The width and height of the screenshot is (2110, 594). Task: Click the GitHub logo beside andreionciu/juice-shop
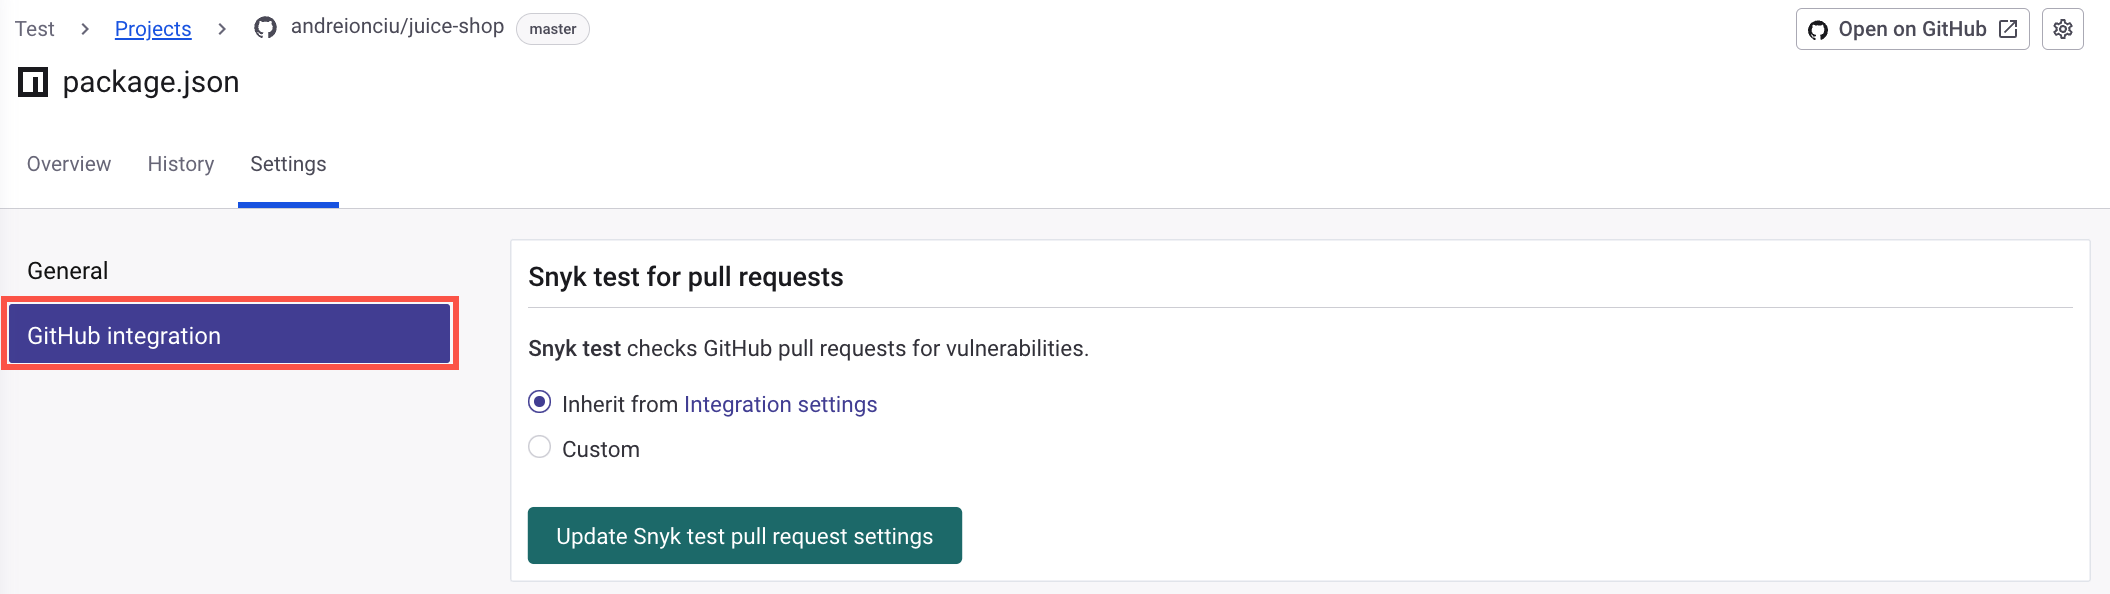[264, 27]
